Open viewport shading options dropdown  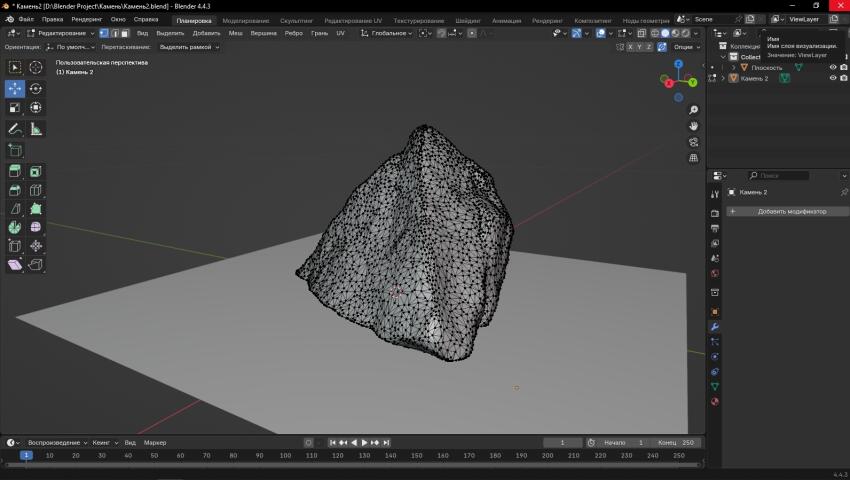point(697,33)
